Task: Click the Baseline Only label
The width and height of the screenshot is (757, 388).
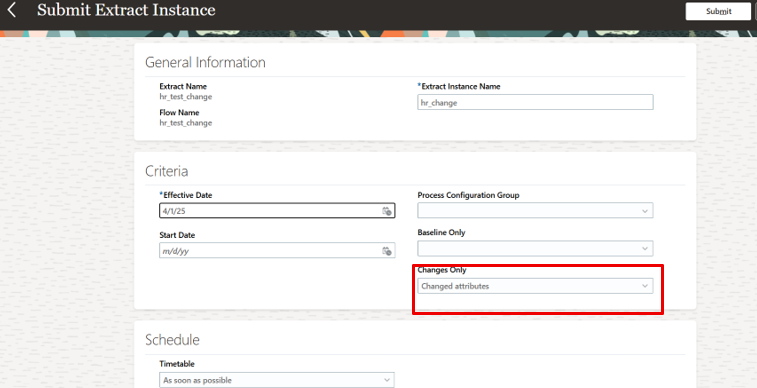Action: (x=441, y=232)
